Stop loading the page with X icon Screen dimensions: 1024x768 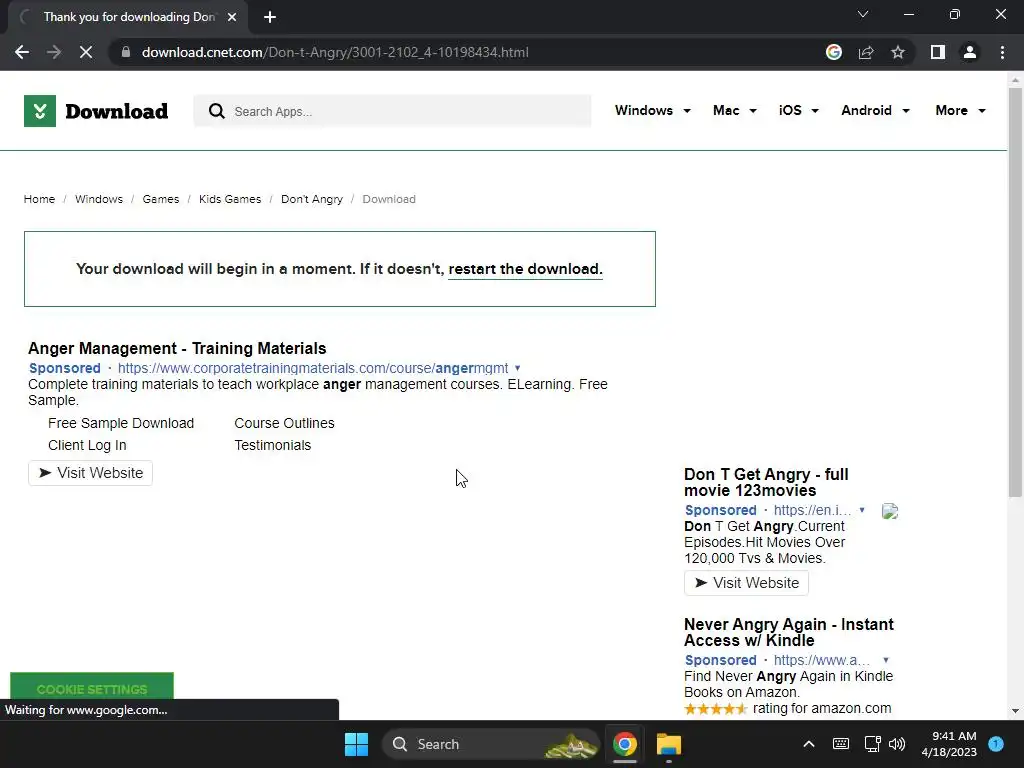86,52
